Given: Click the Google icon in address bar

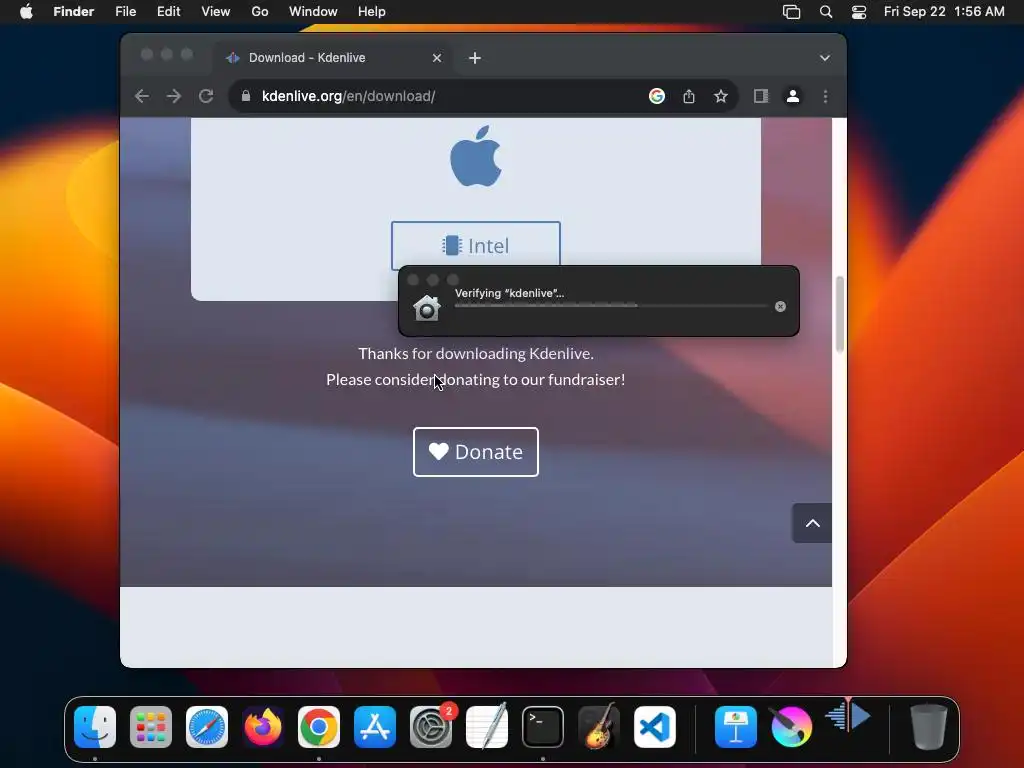Looking at the screenshot, I should click(x=657, y=96).
